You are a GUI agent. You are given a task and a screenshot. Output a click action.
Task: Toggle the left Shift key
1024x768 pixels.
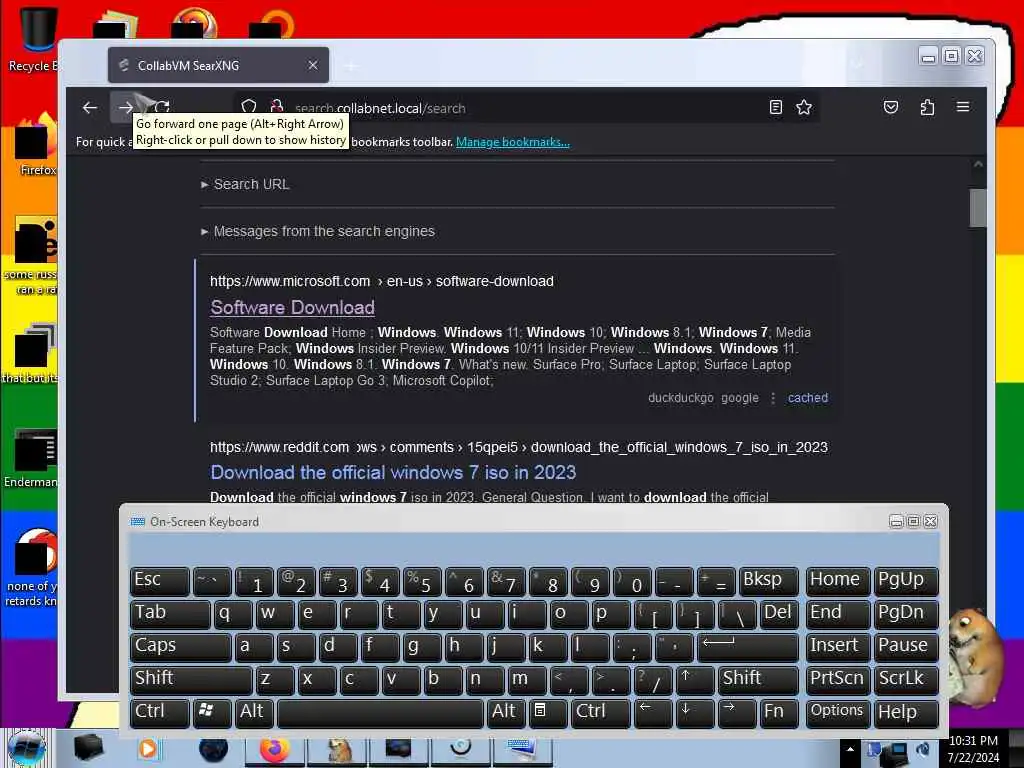(x=191, y=679)
